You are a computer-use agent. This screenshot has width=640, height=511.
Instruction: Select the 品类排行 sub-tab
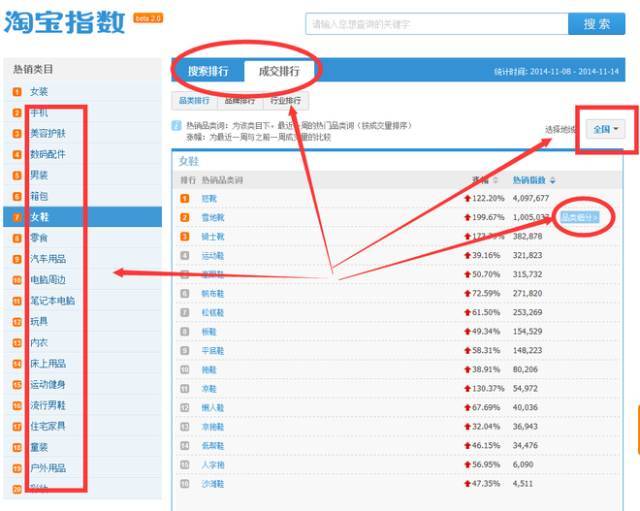click(x=194, y=101)
